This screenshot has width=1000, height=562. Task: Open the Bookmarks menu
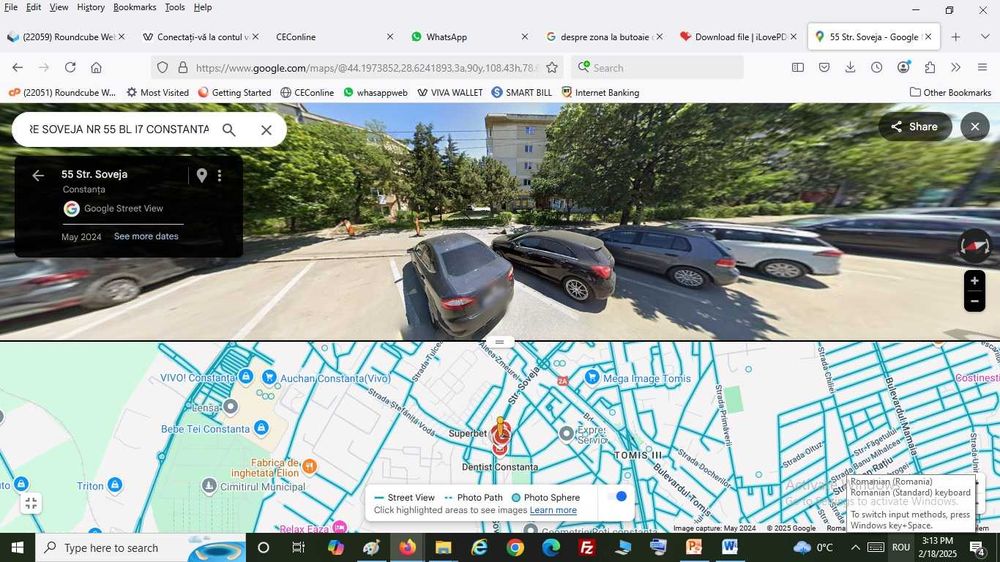(x=135, y=8)
